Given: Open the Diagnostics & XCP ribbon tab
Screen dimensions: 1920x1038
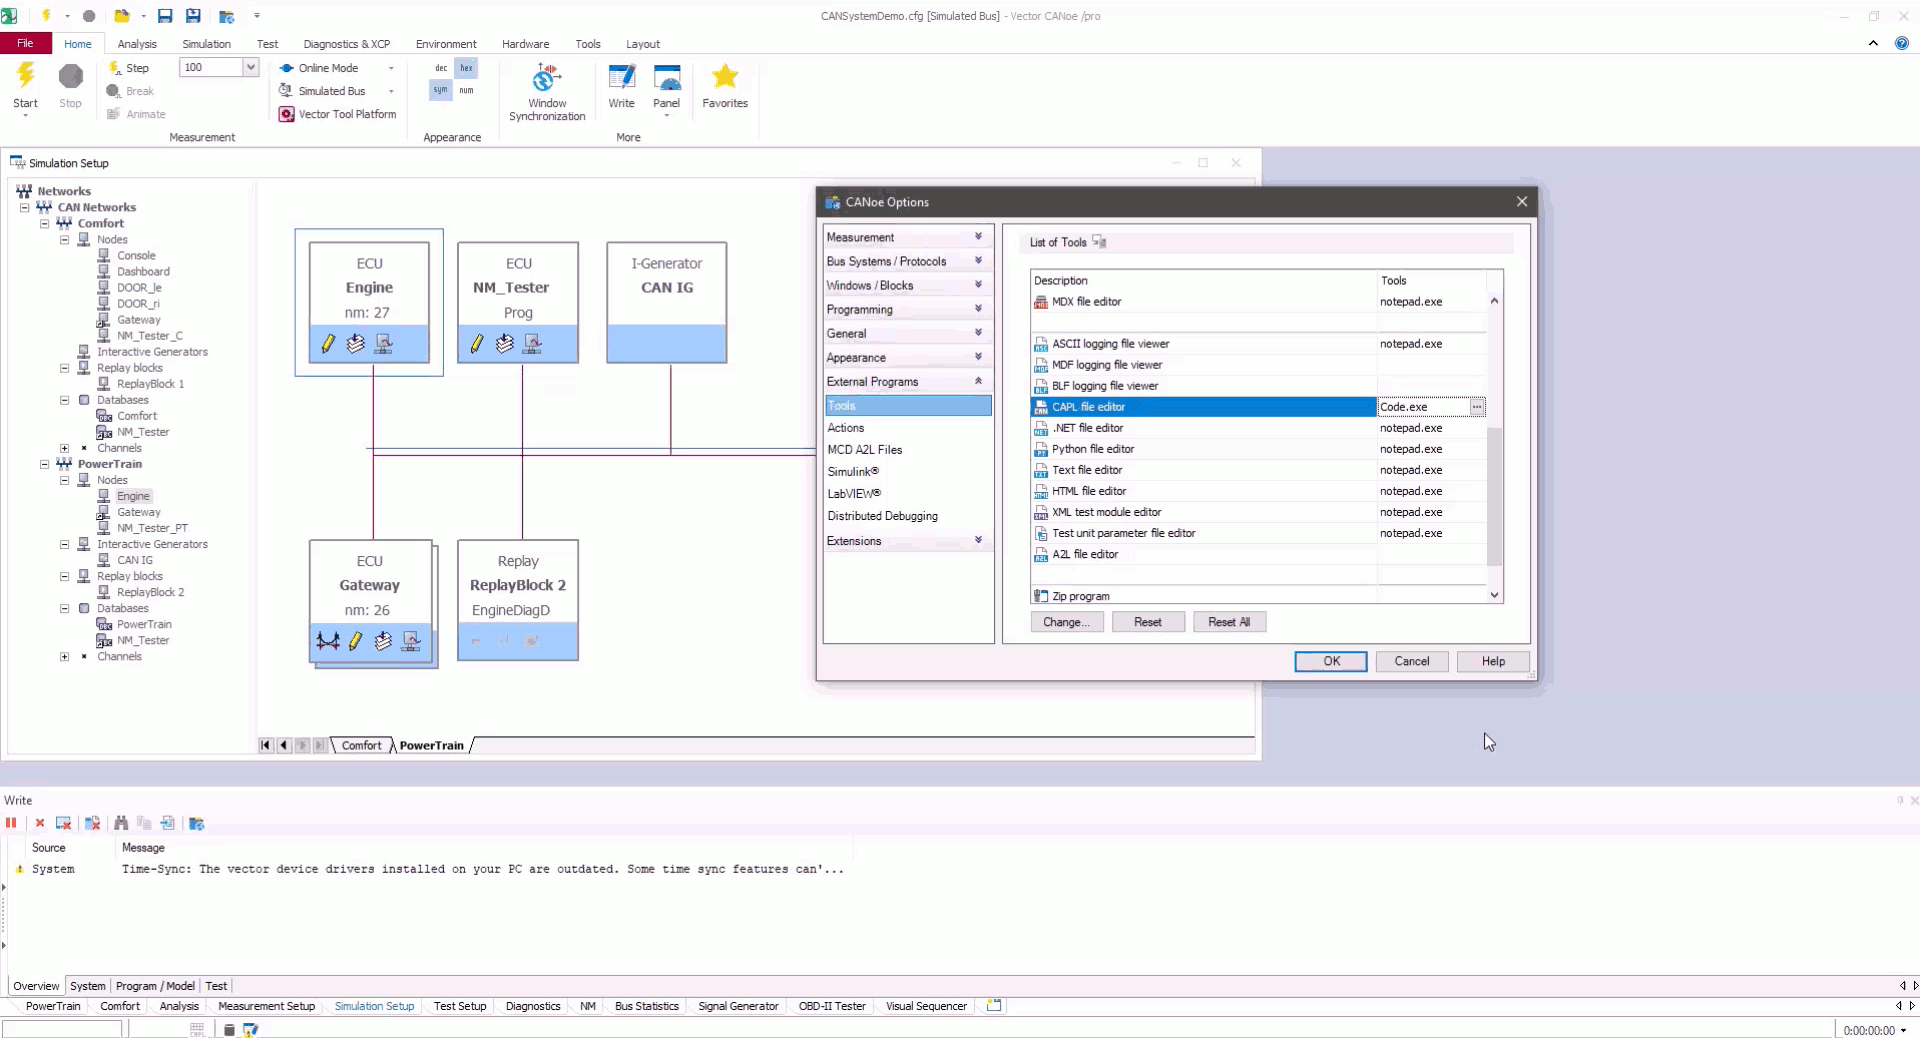Looking at the screenshot, I should (346, 44).
